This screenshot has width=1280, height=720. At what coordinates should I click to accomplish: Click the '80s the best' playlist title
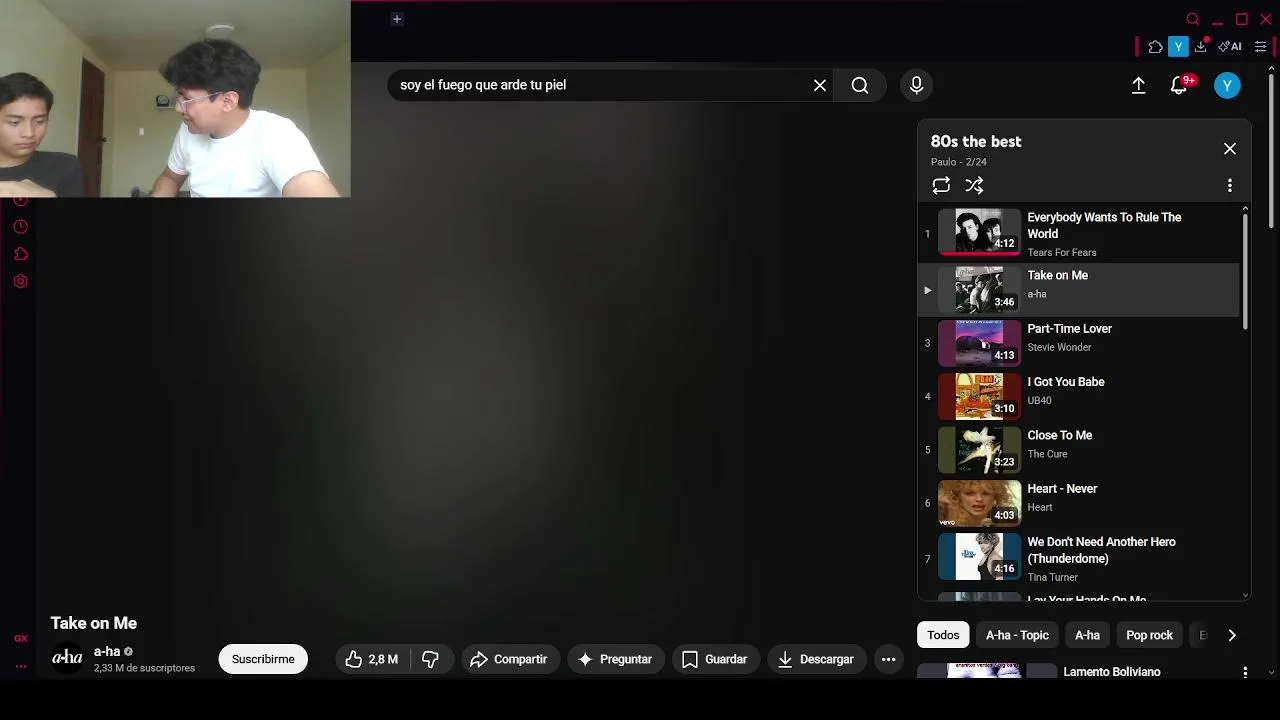[x=976, y=142]
